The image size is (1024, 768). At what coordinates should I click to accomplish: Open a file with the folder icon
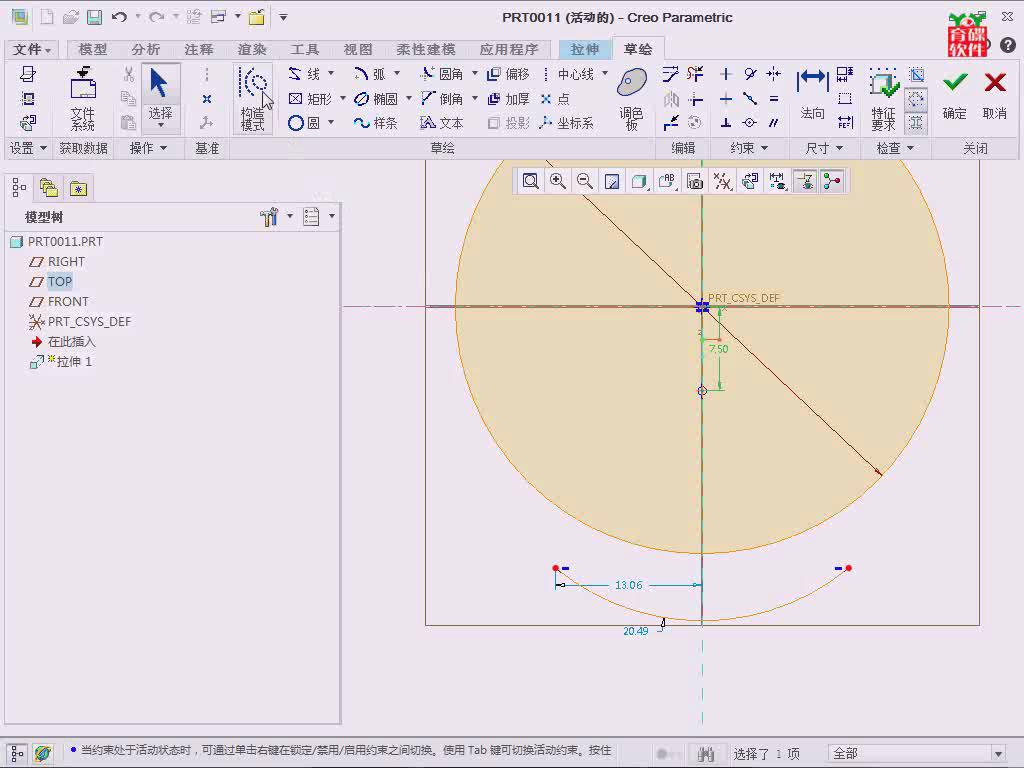pos(71,18)
